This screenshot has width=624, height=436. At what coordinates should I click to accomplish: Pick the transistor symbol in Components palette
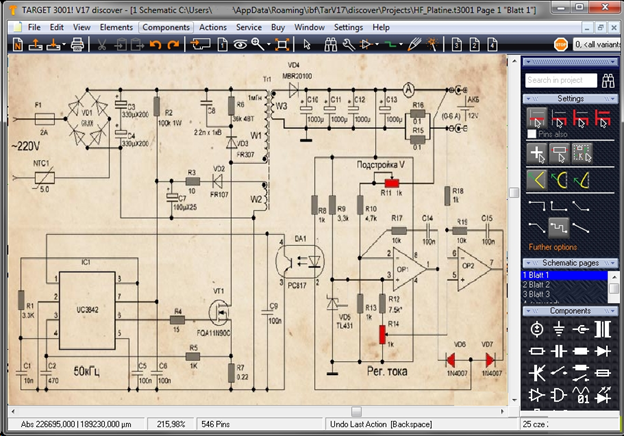coord(537,373)
